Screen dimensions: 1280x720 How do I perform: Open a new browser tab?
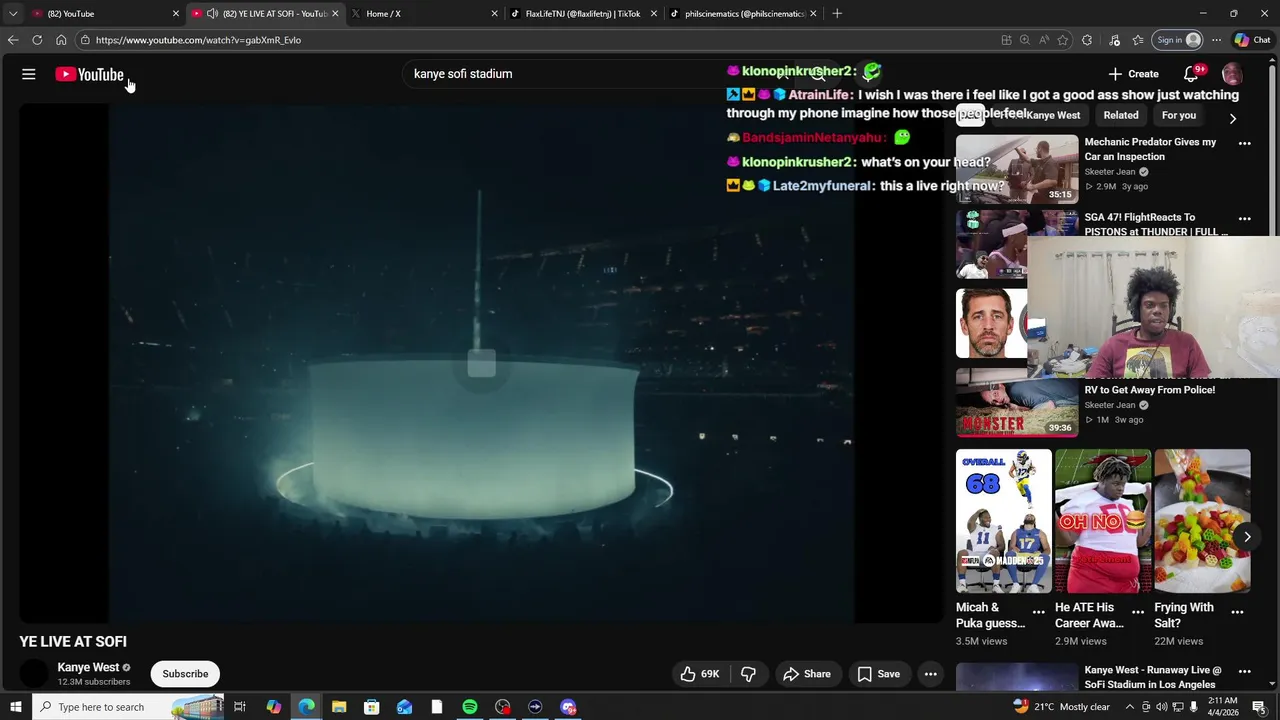(837, 14)
